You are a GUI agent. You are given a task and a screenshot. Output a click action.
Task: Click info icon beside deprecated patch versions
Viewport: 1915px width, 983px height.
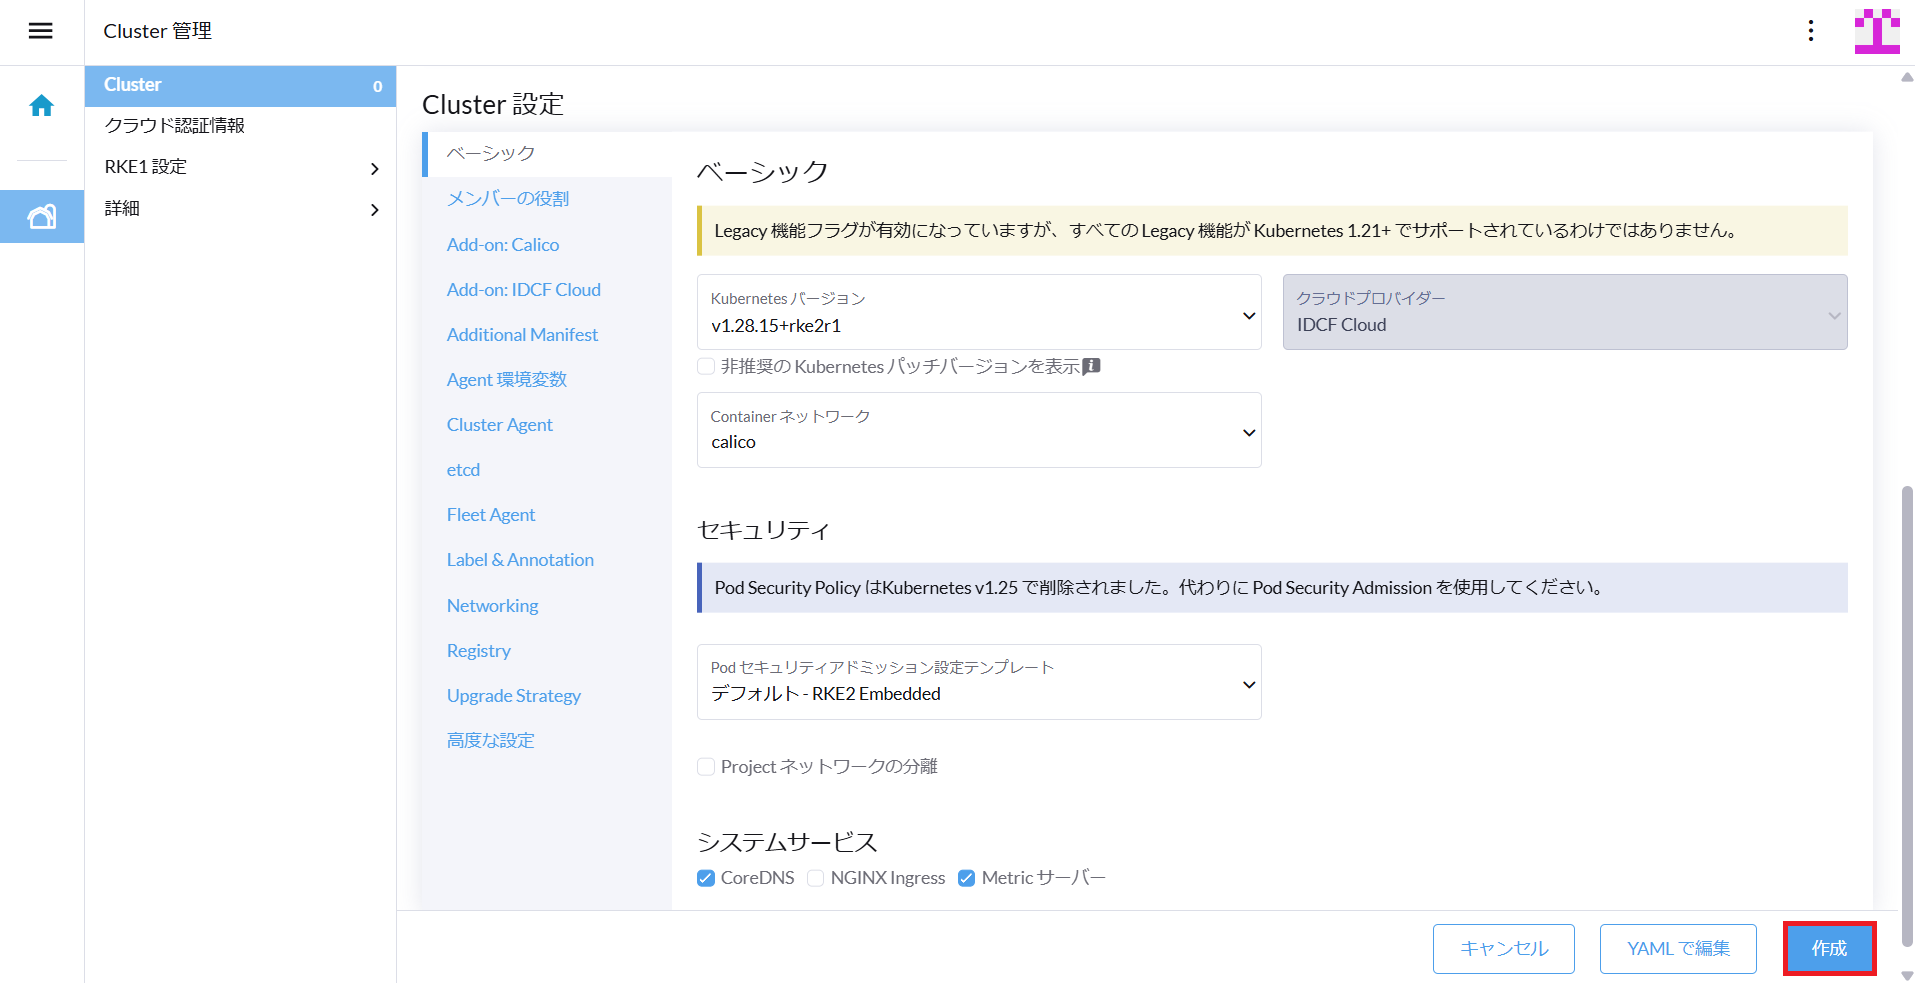(x=1092, y=366)
